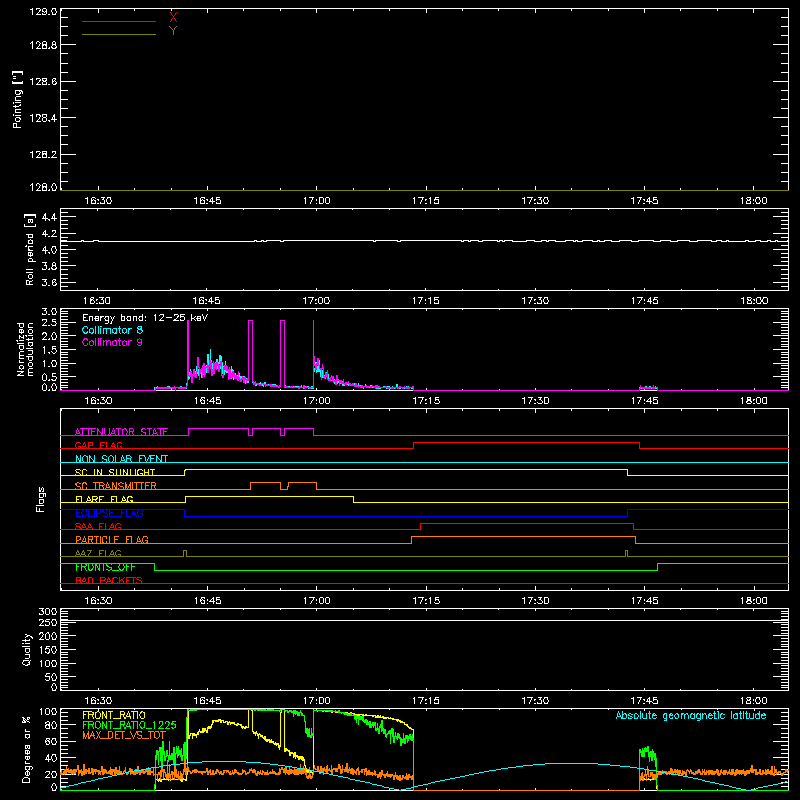The width and height of the screenshot is (800, 800).
Task: Click the 'Degrees or %' axis title
Action: [26, 749]
